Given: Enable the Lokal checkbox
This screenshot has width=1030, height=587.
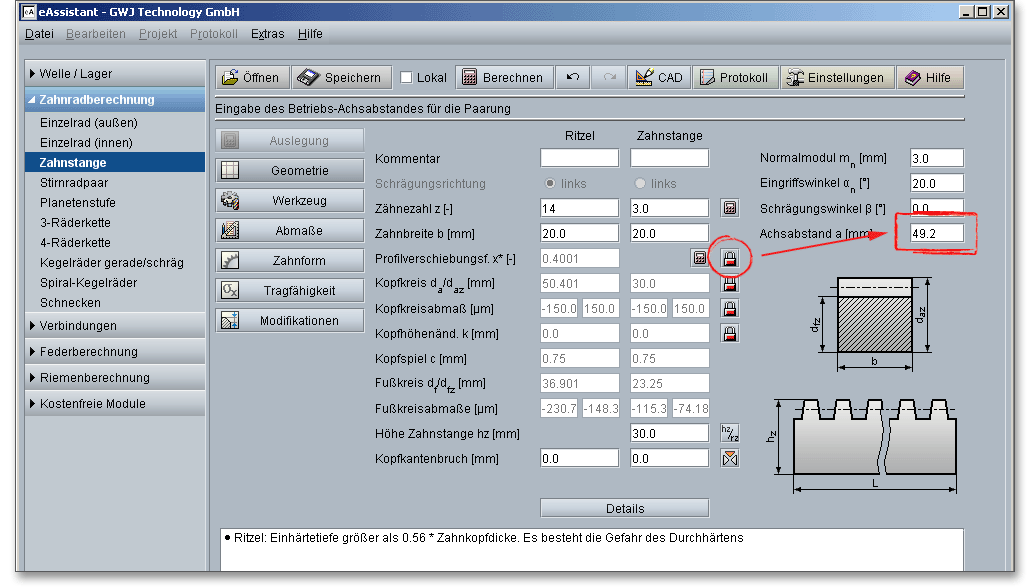Looking at the screenshot, I should tap(406, 78).
